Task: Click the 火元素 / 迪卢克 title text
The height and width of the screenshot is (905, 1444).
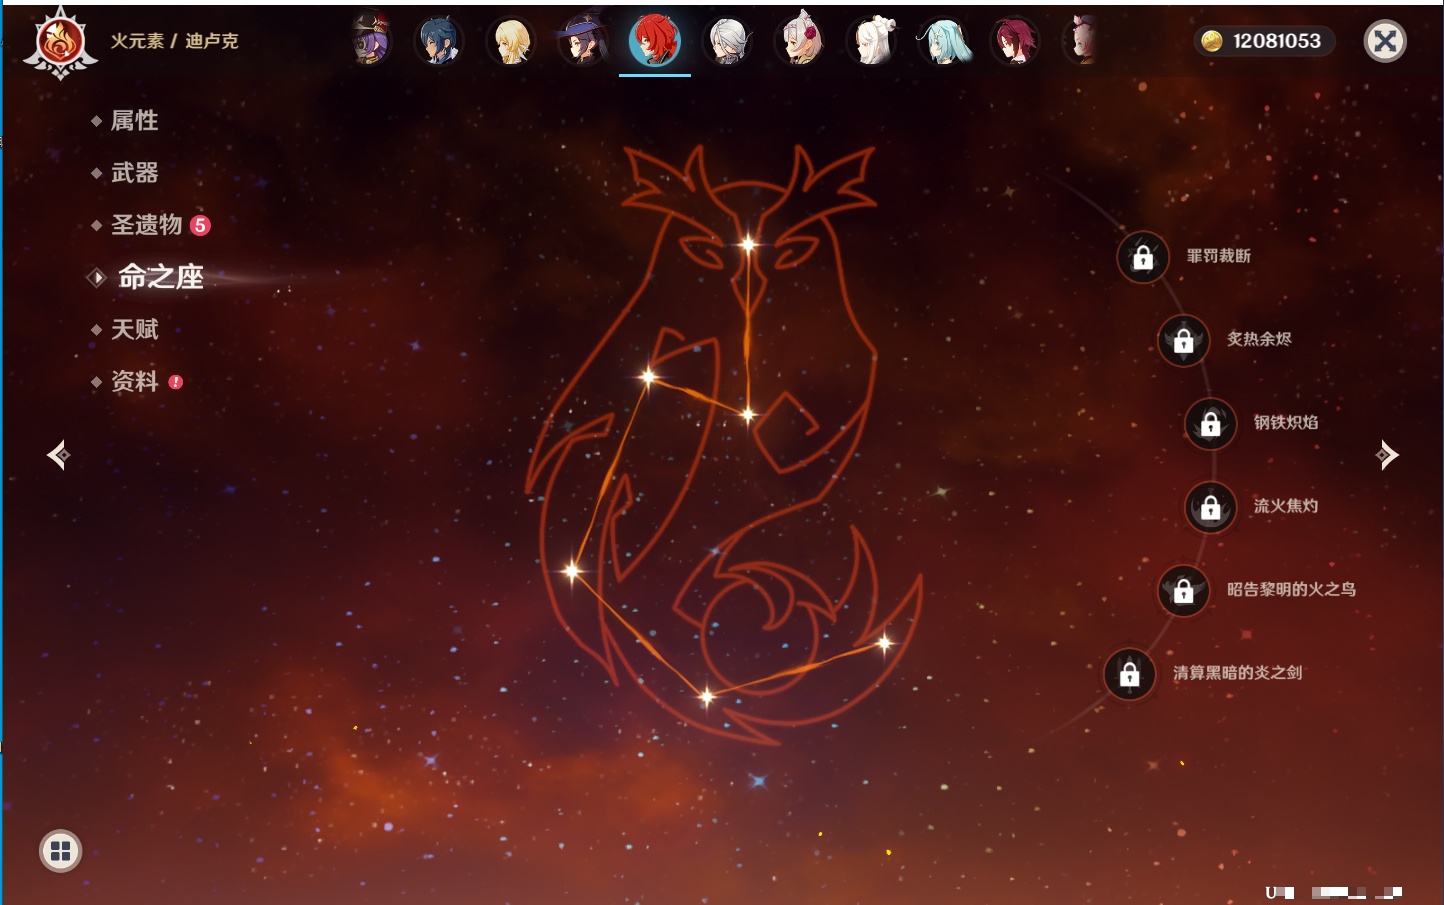Action: pyautogui.click(x=175, y=41)
